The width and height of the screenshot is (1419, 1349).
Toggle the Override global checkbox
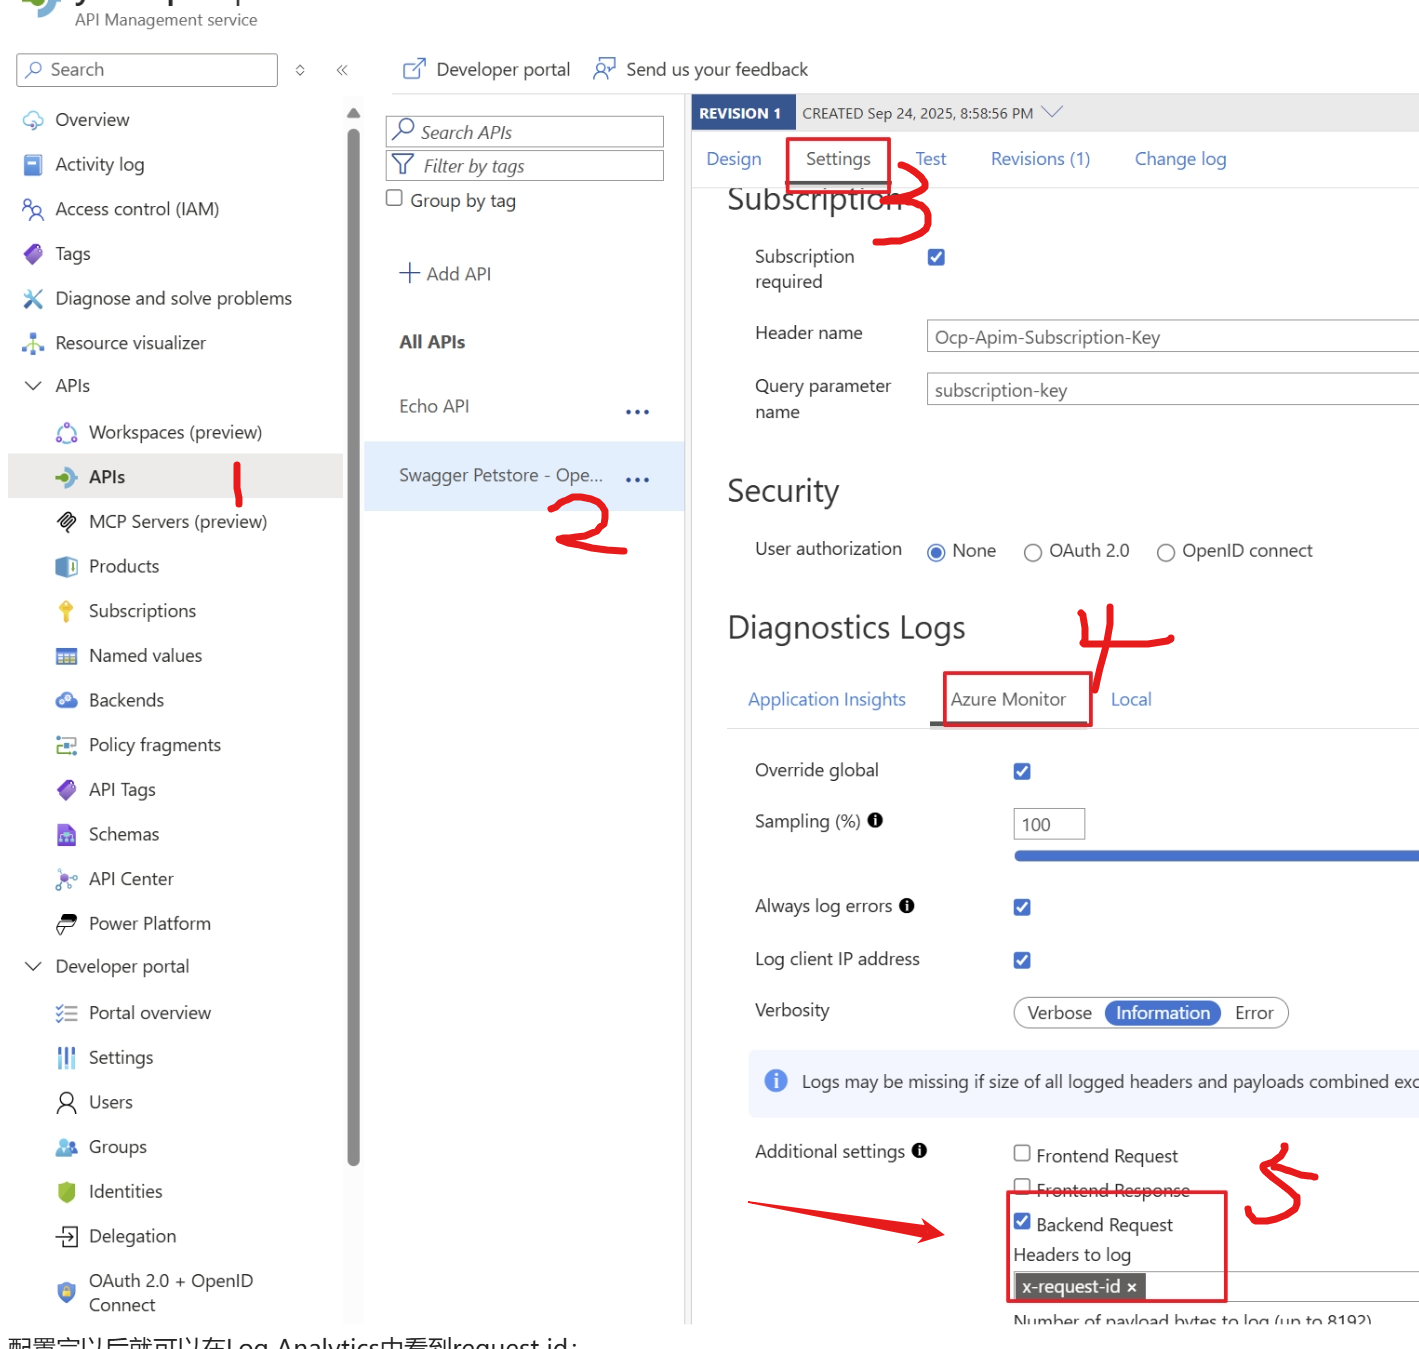tap(1022, 771)
